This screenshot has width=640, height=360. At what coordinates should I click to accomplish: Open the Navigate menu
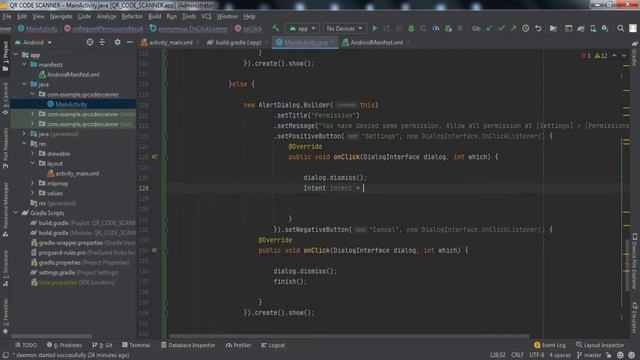pos(61,16)
